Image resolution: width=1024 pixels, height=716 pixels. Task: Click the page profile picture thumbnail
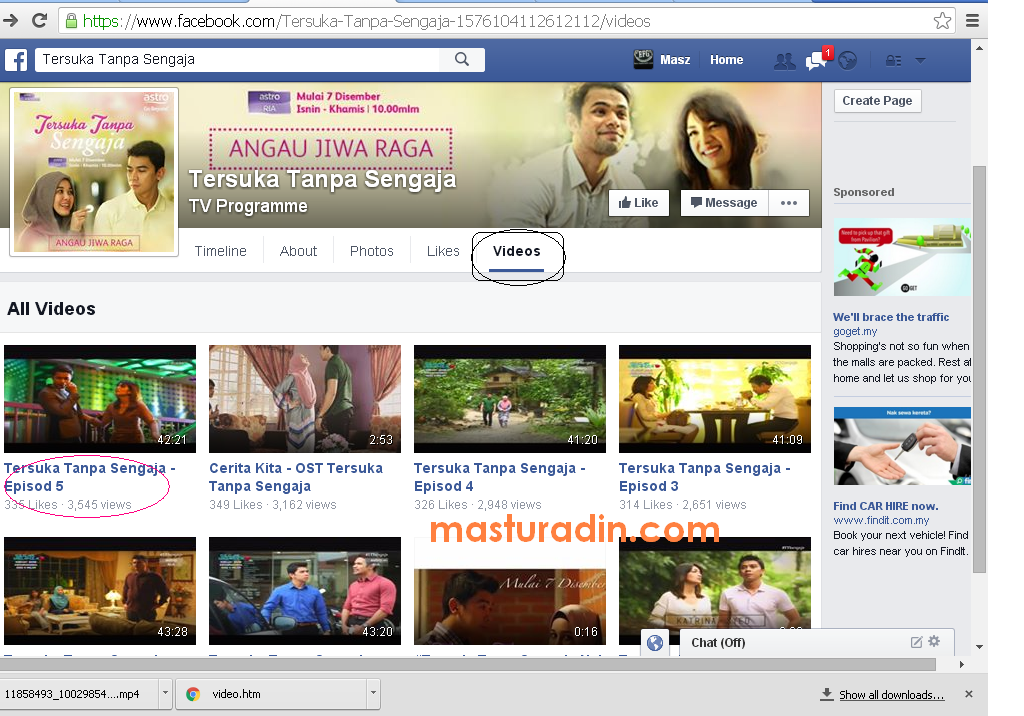94,172
